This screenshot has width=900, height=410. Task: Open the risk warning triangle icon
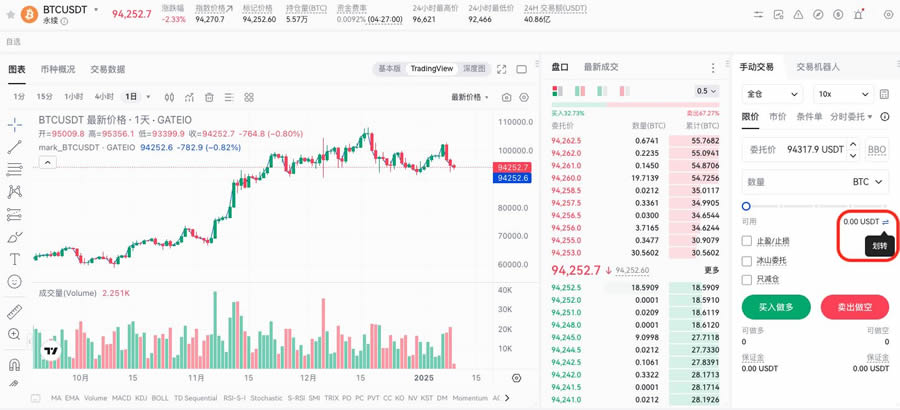coord(798,14)
